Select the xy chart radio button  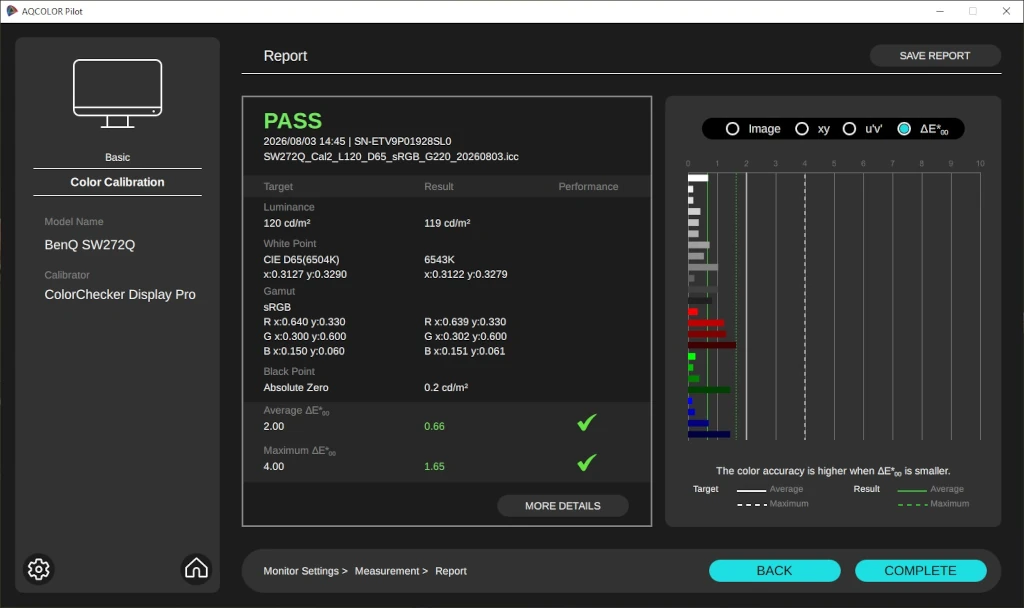802,129
